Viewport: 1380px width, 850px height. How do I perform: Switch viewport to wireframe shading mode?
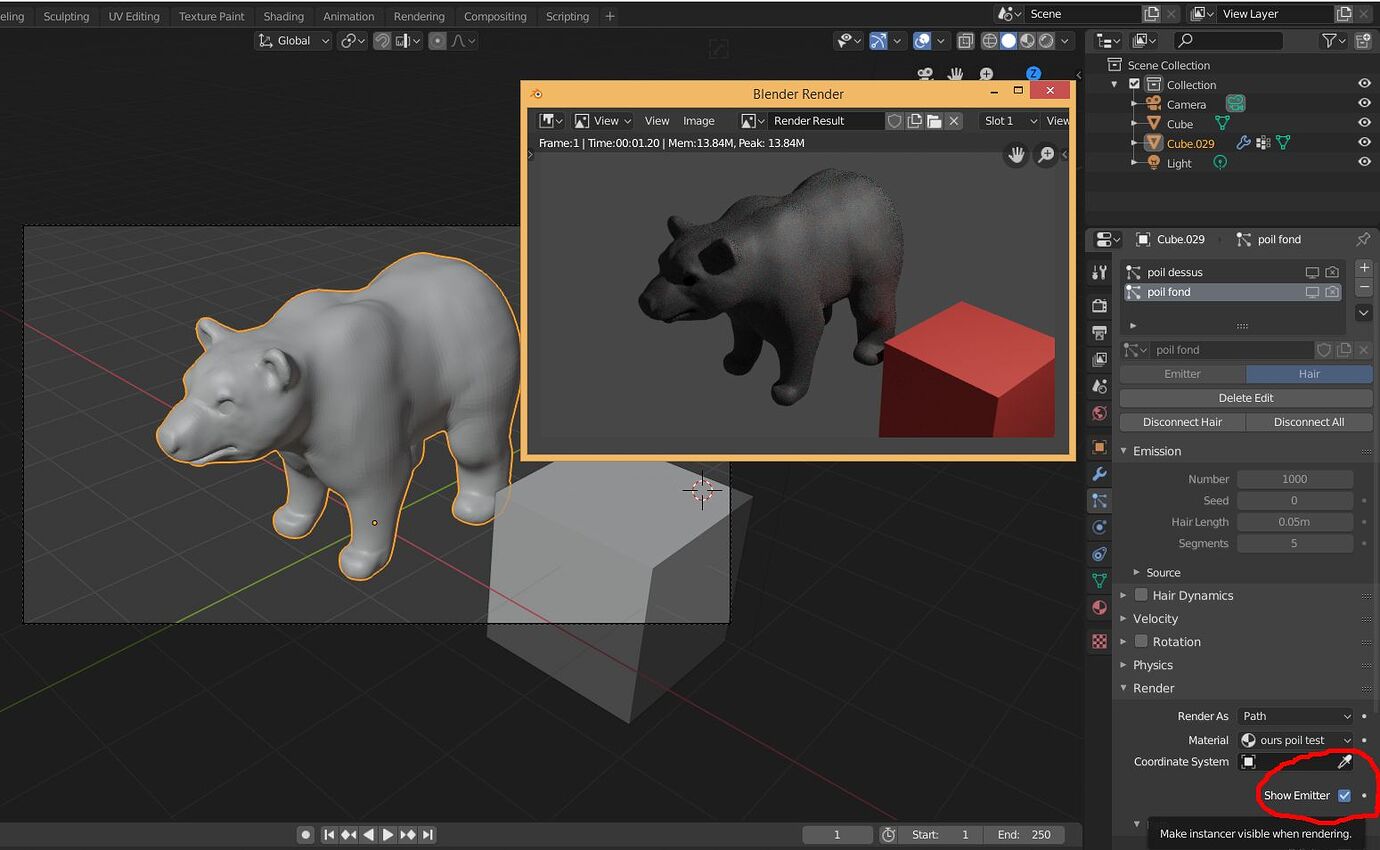click(989, 41)
